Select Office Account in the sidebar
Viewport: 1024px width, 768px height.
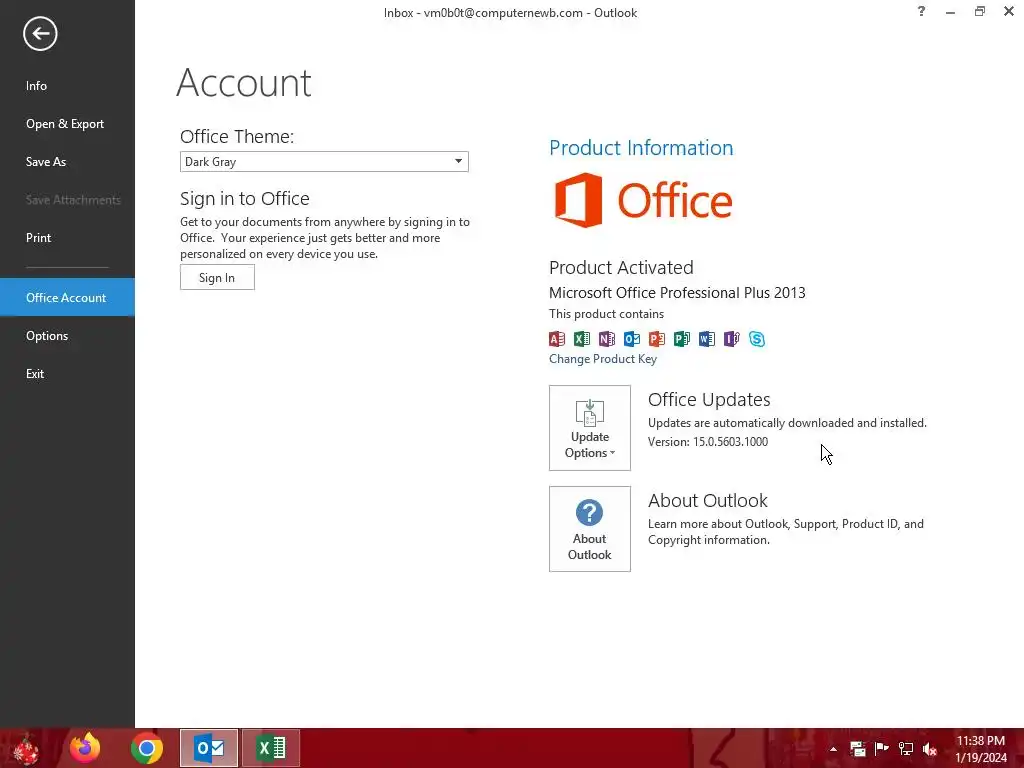point(66,297)
